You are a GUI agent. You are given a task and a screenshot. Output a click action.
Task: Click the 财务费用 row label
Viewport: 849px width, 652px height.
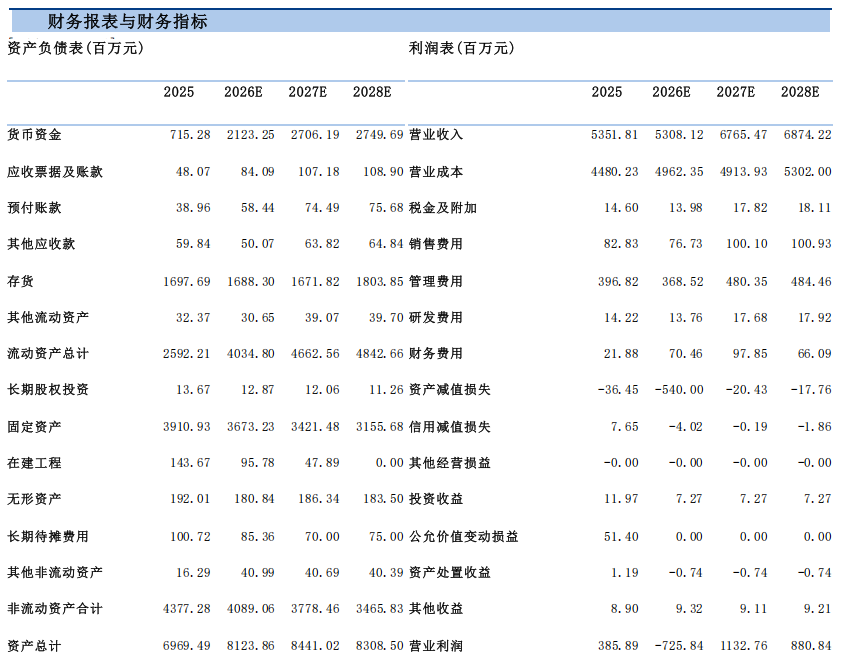436,354
